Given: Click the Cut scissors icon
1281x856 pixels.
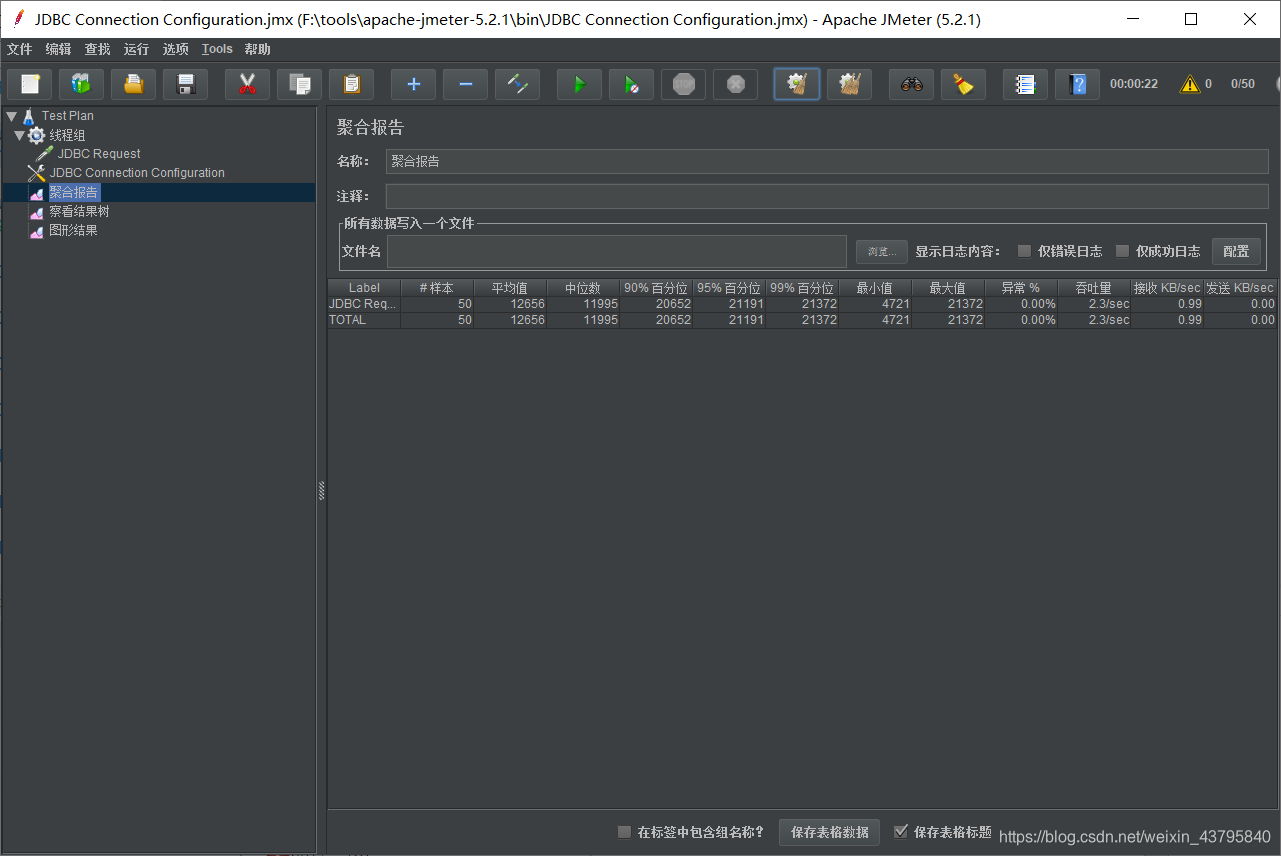Looking at the screenshot, I should (x=247, y=84).
